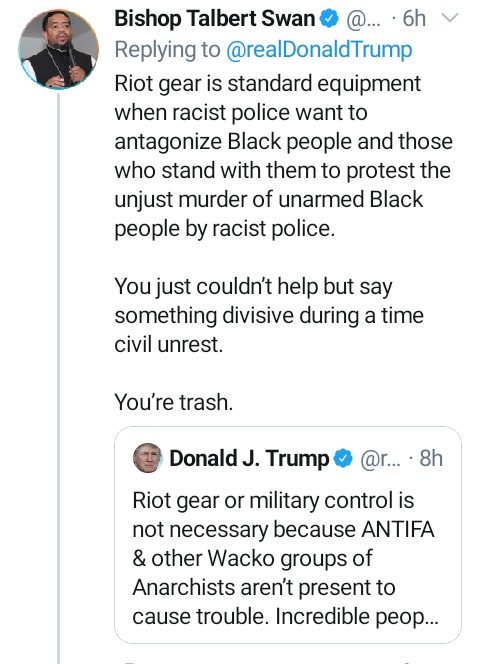Click the verified badge beside Donald J. Trump
Screen dimensions: 480x664
344,459
